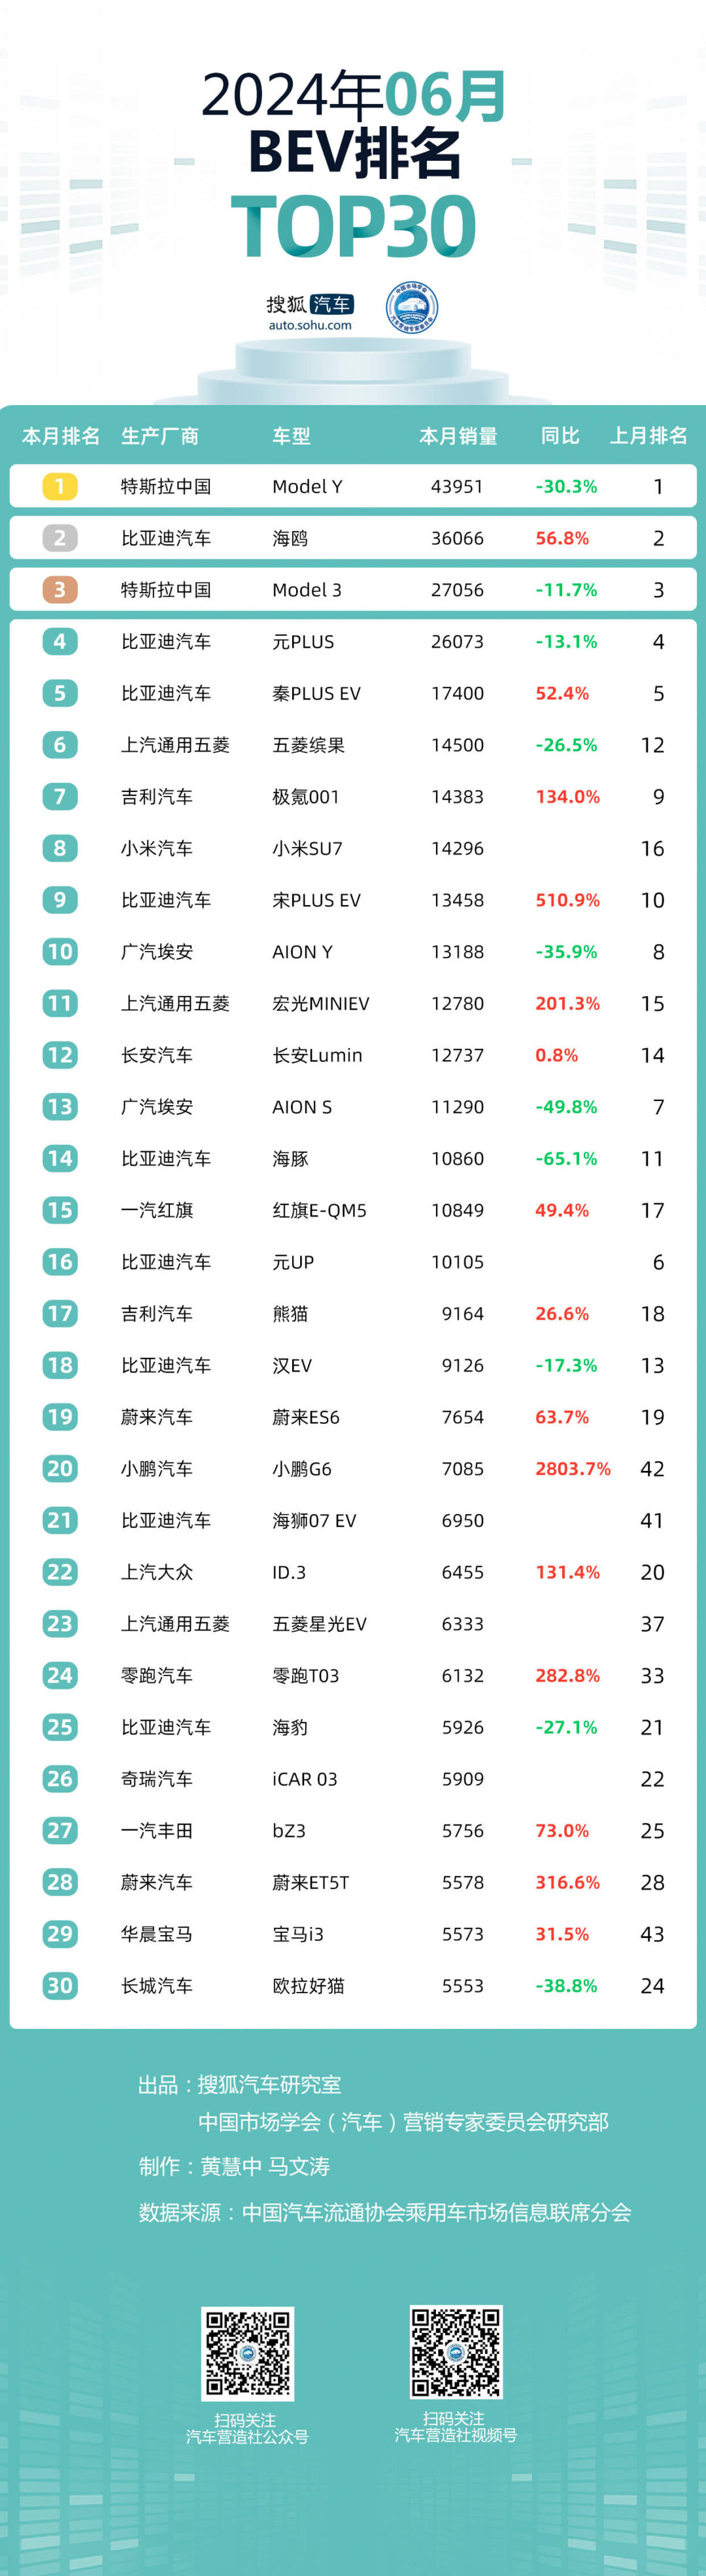
Task: Click the auto.sohu.com link text
Action: (310, 325)
